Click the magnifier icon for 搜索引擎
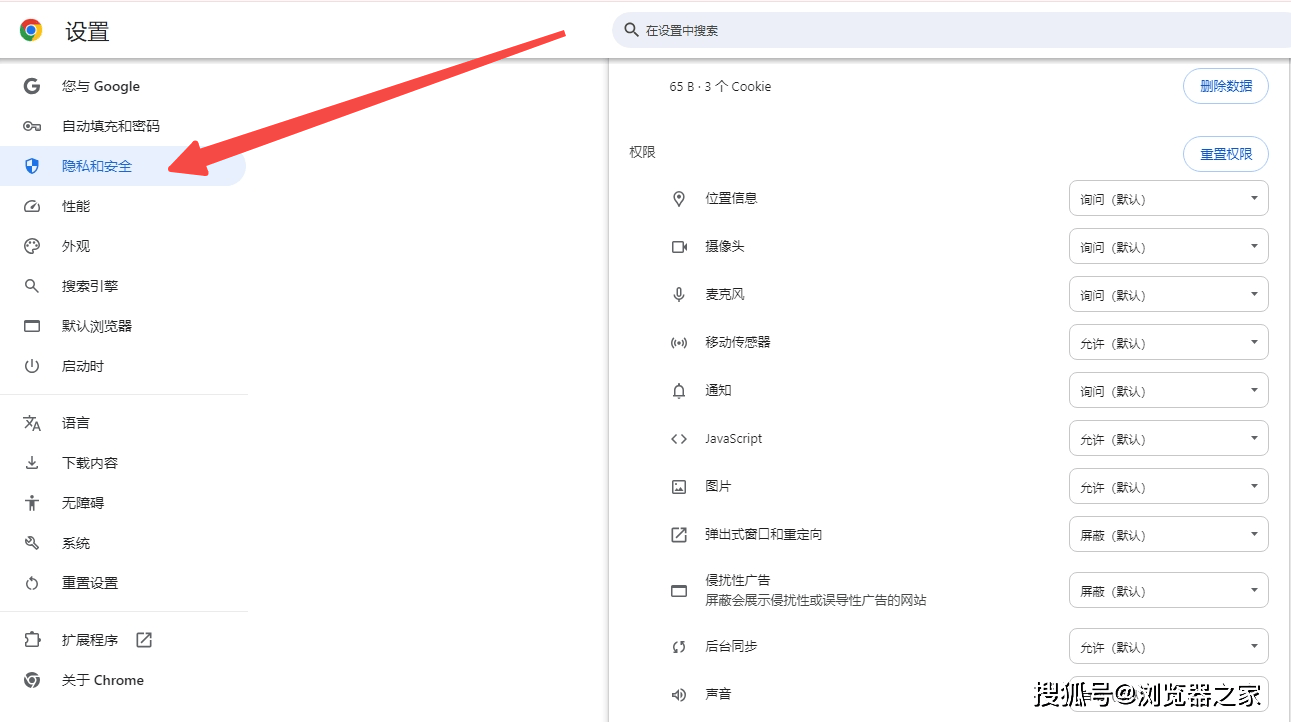Viewport: 1291px width, 722px height. click(32, 286)
